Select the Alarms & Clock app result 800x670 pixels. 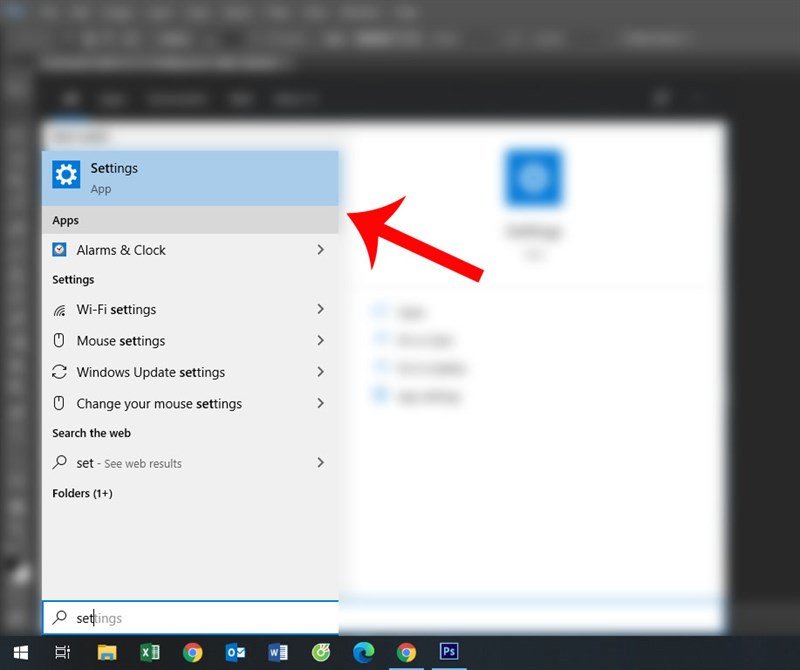[x=121, y=250]
